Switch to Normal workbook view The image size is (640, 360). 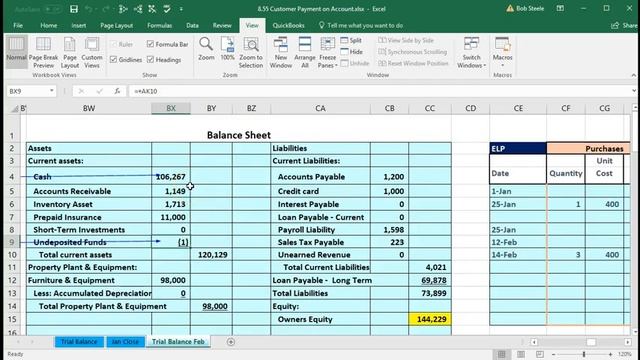coord(16,52)
